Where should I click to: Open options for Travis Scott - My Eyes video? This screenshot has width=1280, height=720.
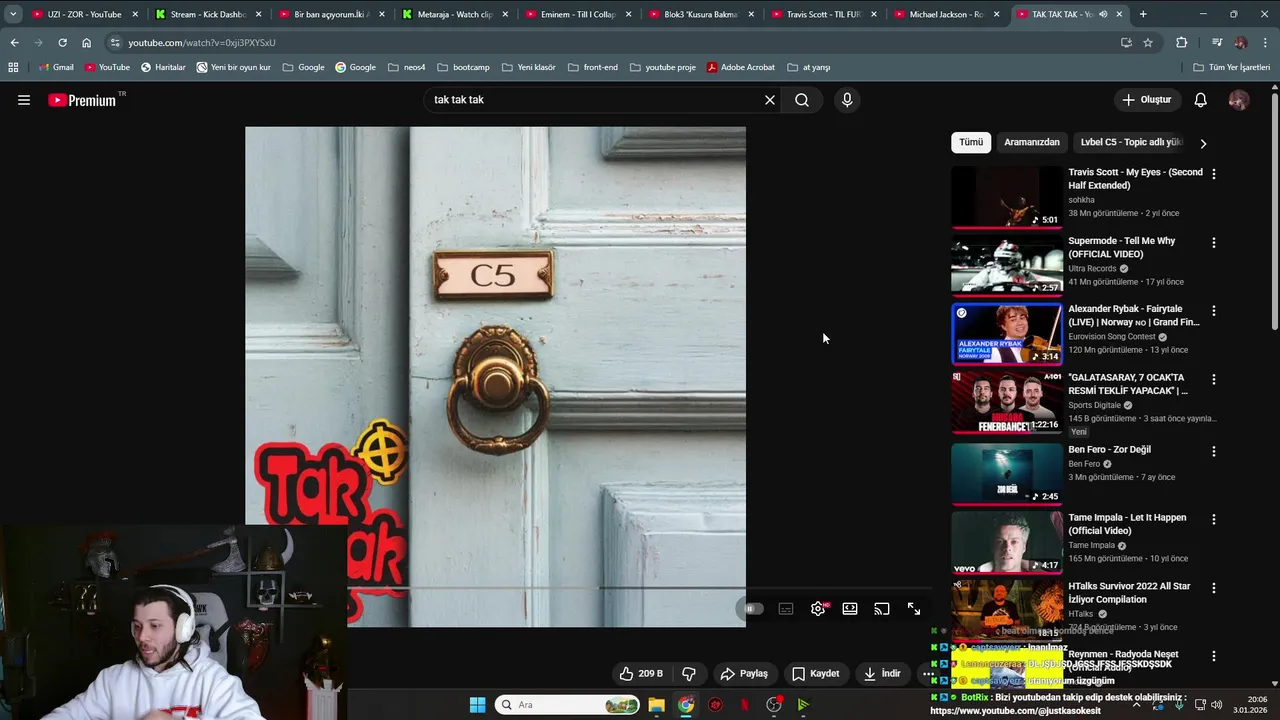(1214, 174)
